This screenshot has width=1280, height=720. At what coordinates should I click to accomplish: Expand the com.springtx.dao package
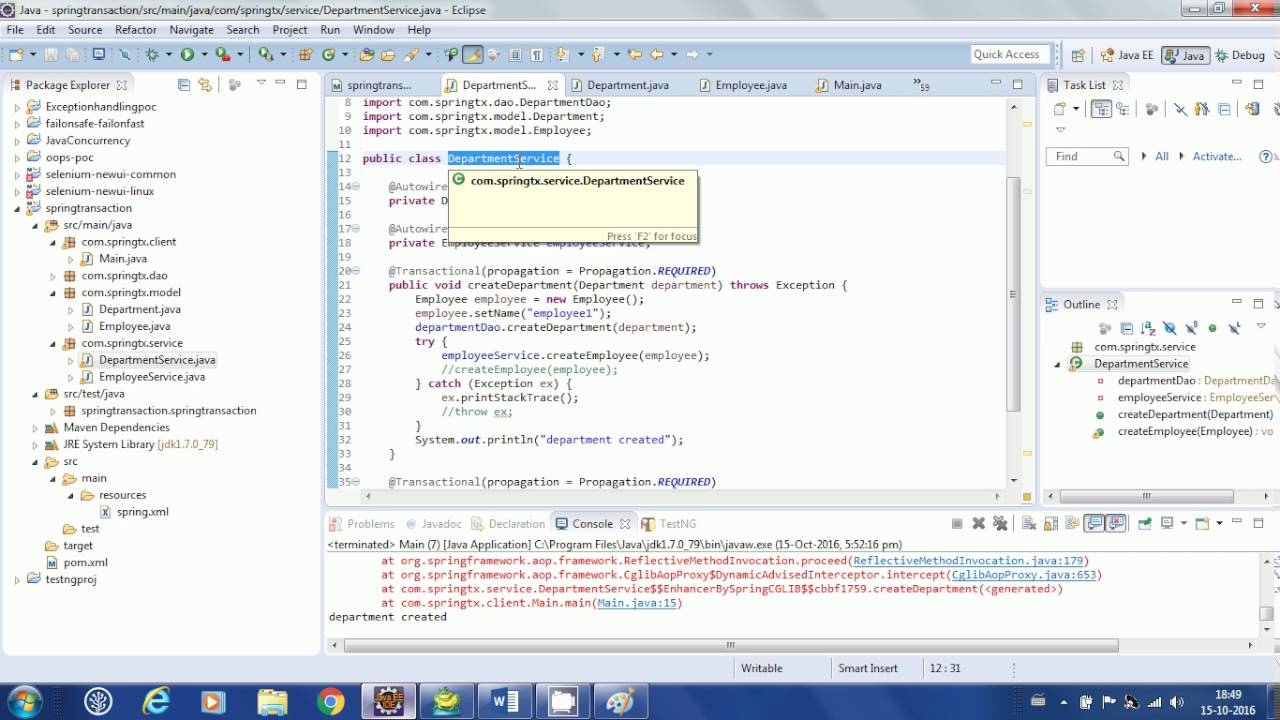(x=53, y=276)
